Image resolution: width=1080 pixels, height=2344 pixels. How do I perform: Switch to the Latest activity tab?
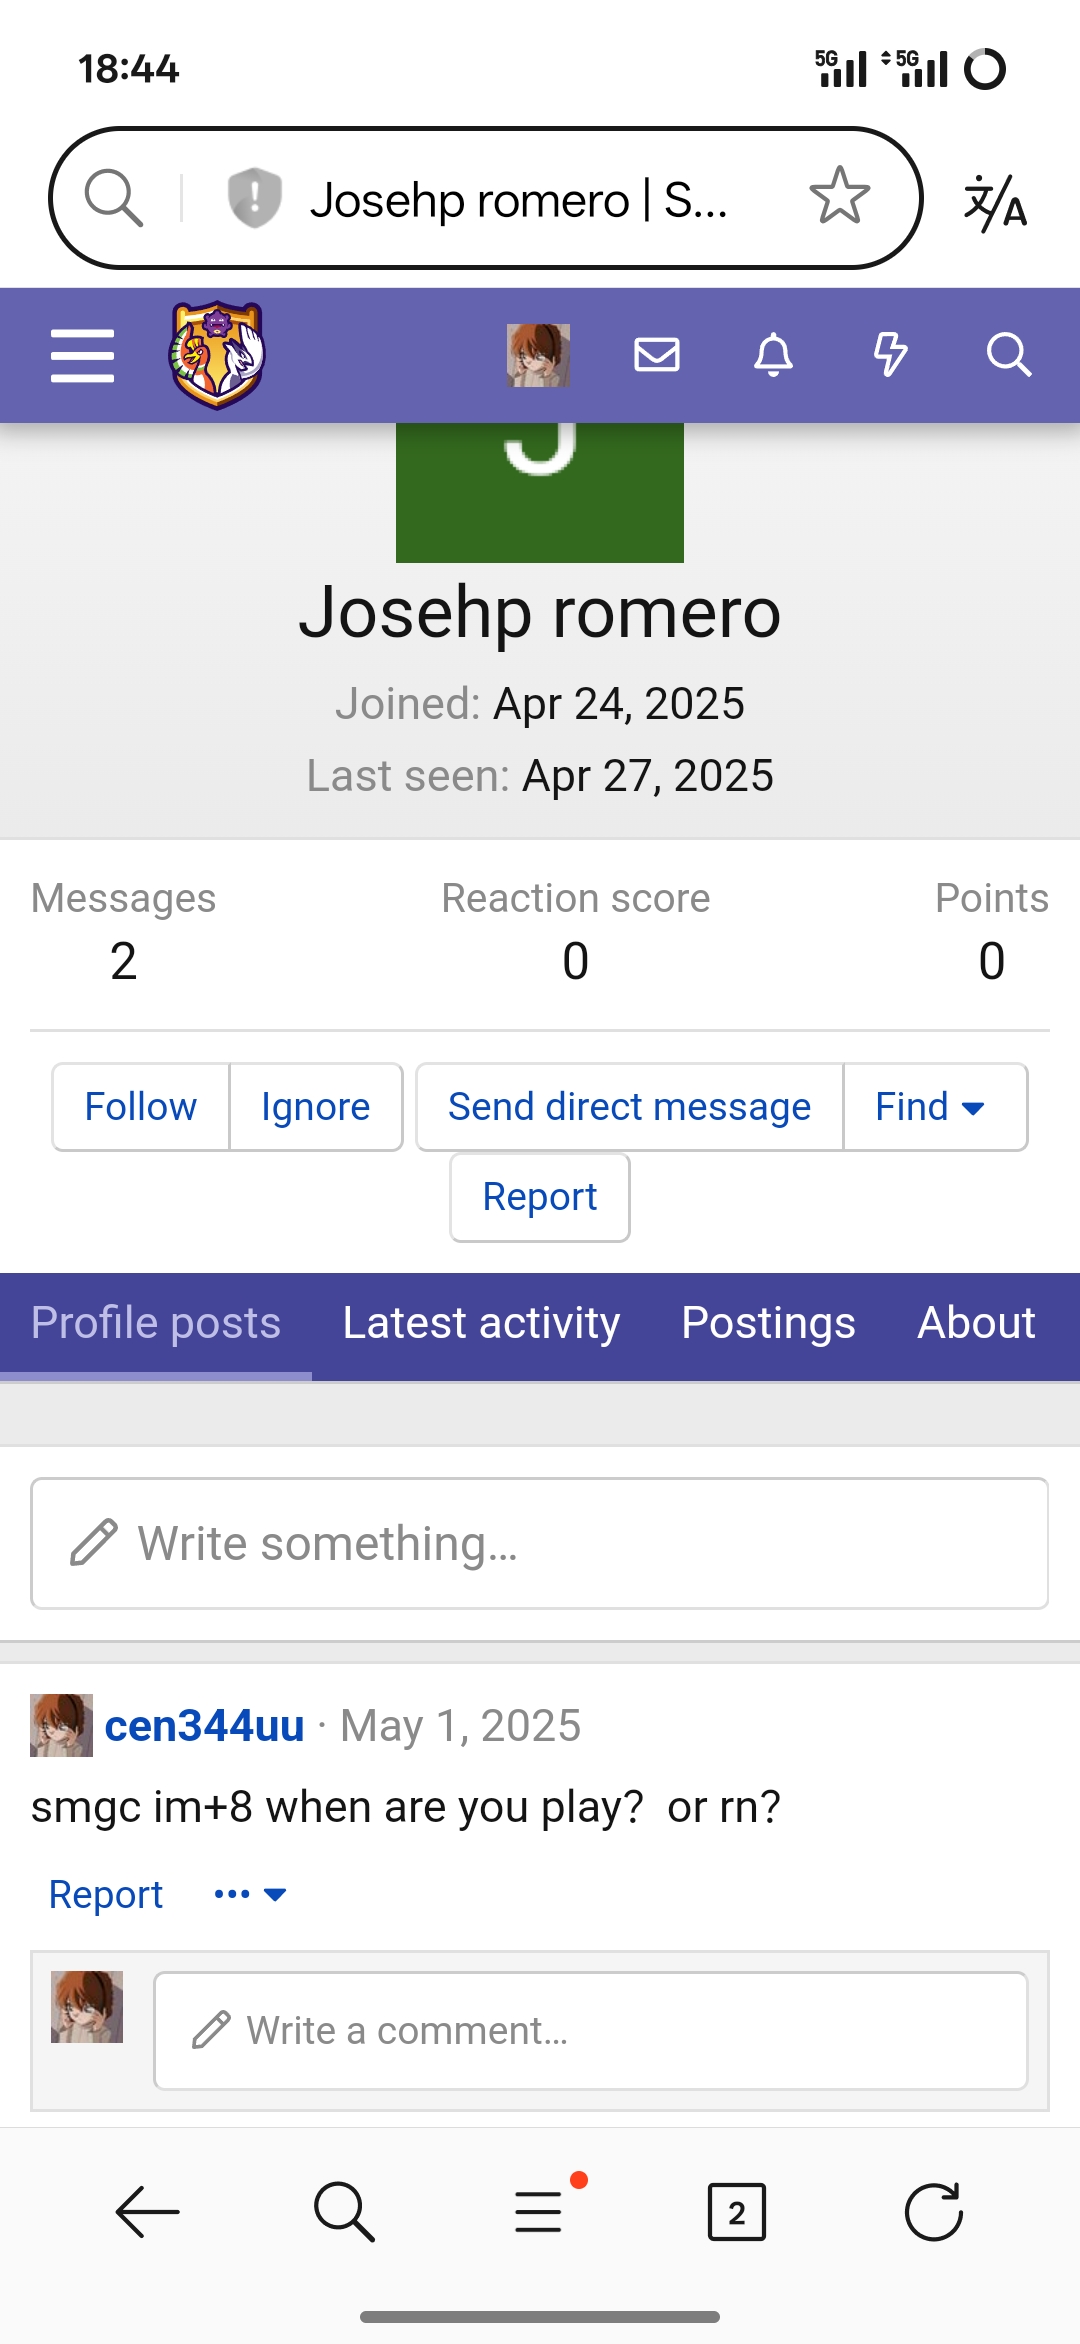point(481,1323)
